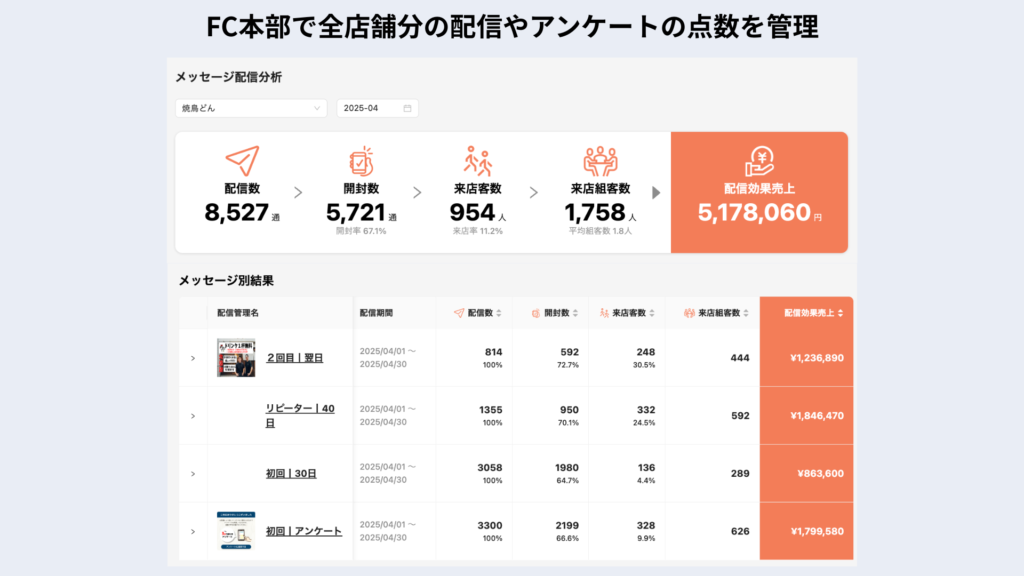This screenshot has height=576, width=1024.
Task: Expand the リピーター｜40日 row
Action: pos(193,416)
